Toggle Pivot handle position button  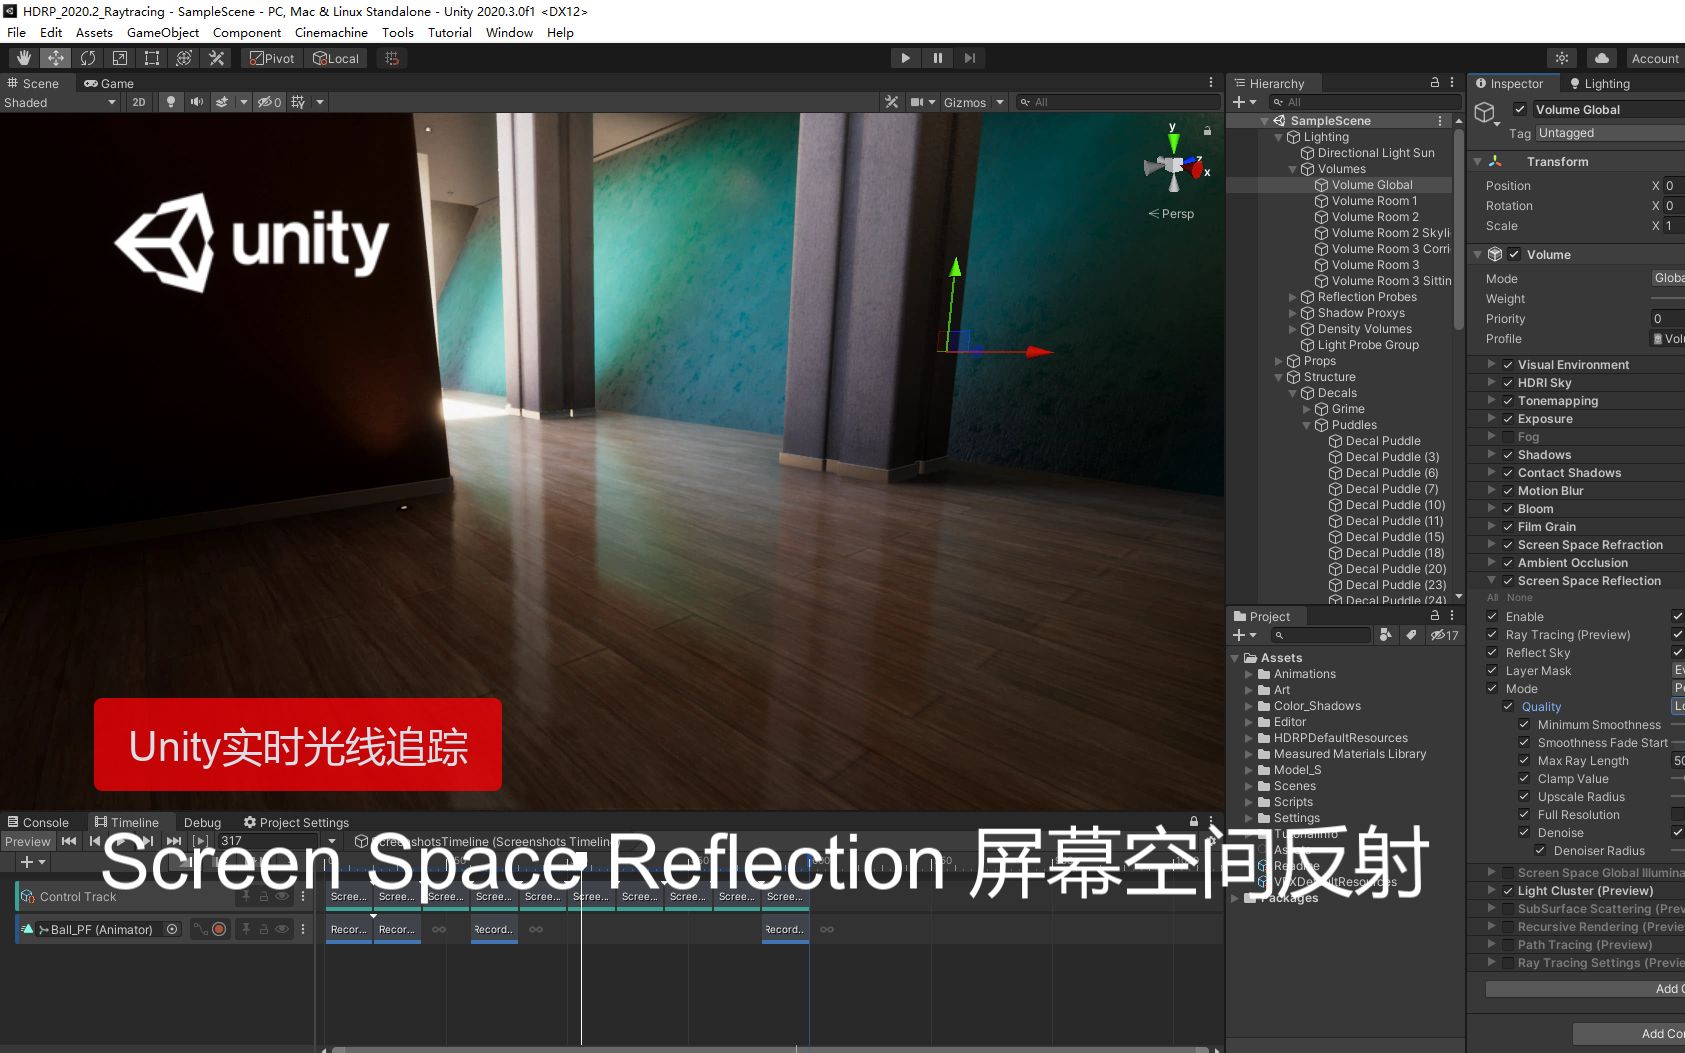pos(272,58)
